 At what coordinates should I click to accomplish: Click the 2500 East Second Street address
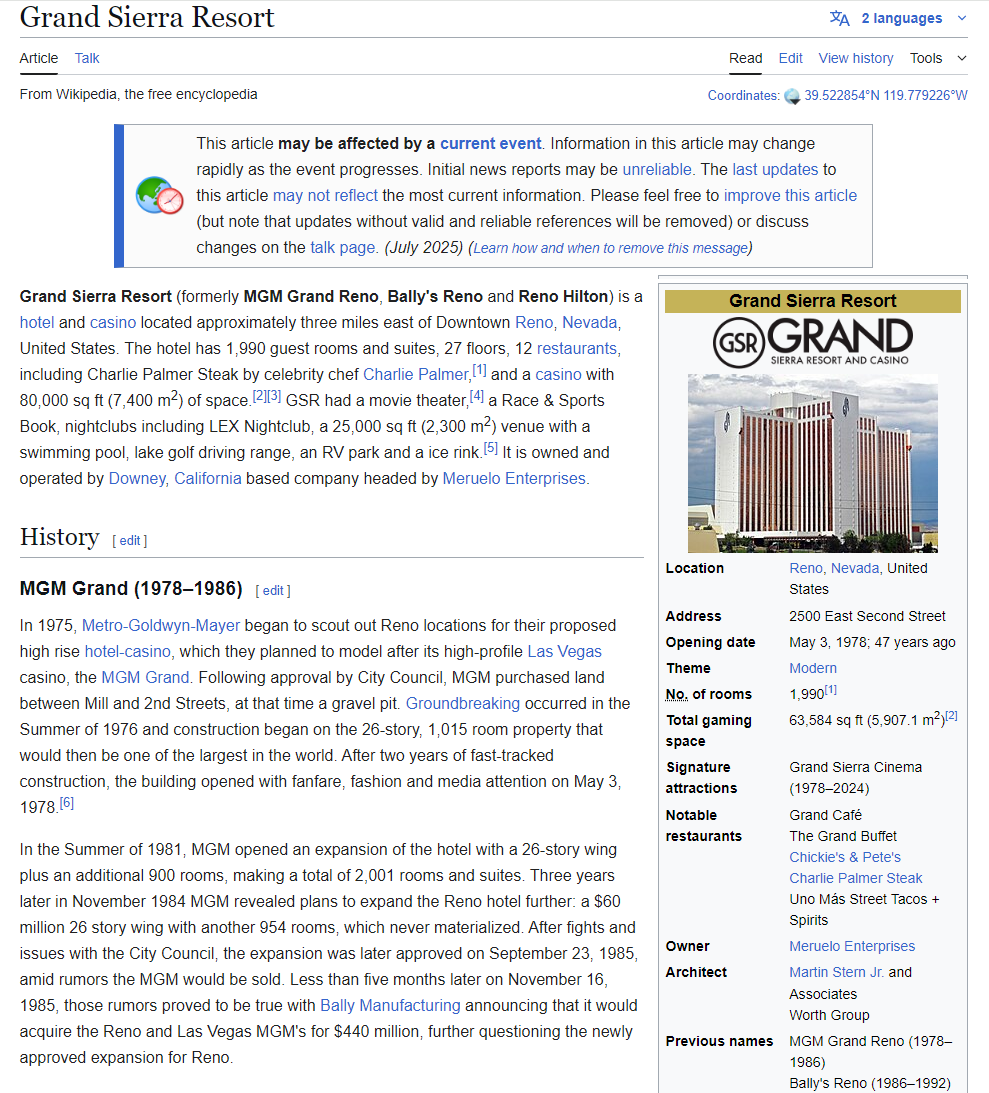(x=867, y=616)
